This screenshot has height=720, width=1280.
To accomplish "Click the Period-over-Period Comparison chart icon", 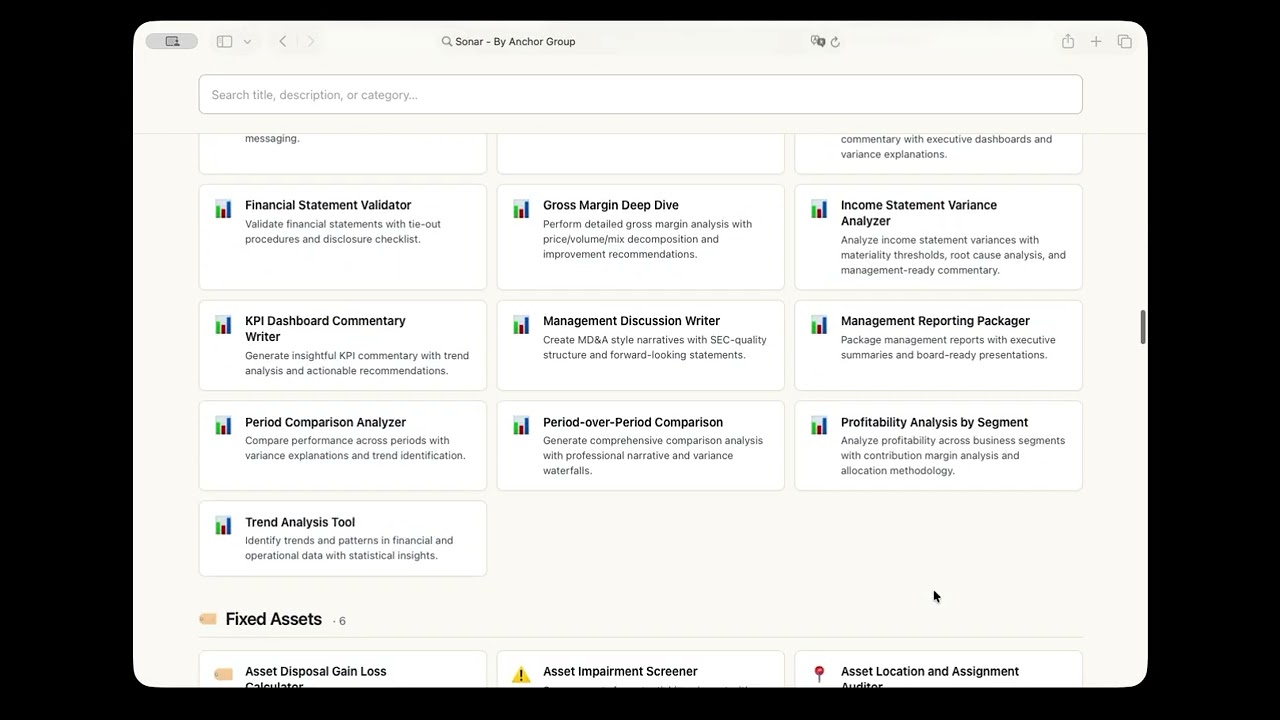I will [x=521, y=426].
